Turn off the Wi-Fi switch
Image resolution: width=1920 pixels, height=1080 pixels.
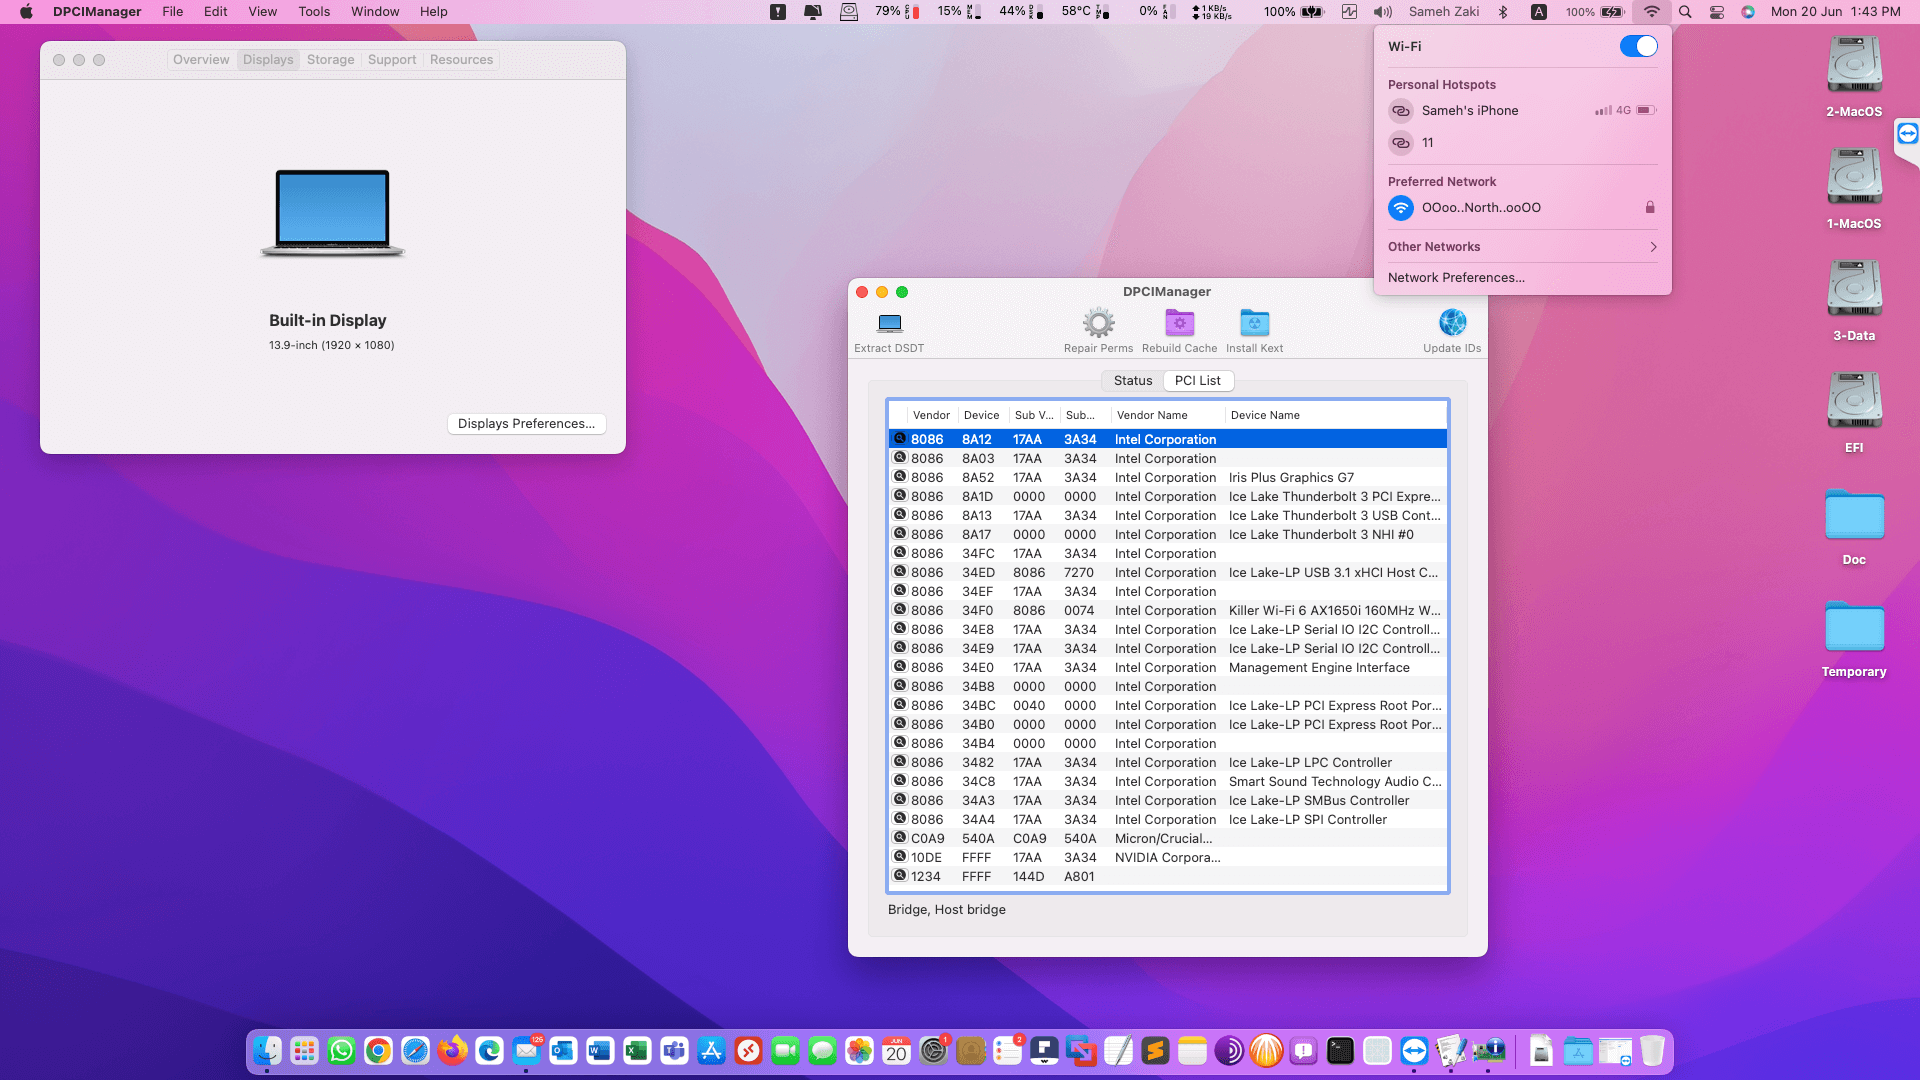click(x=1638, y=46)
